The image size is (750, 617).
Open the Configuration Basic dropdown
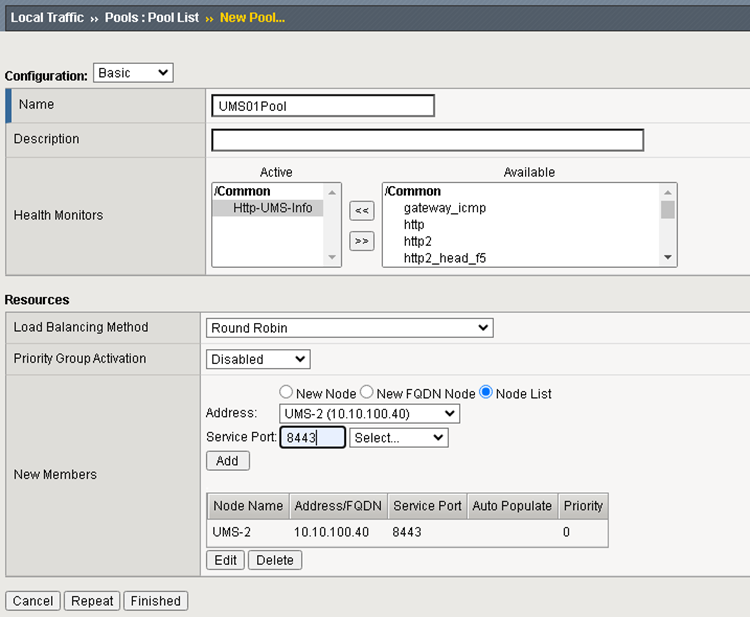click(x=133, y=73)
